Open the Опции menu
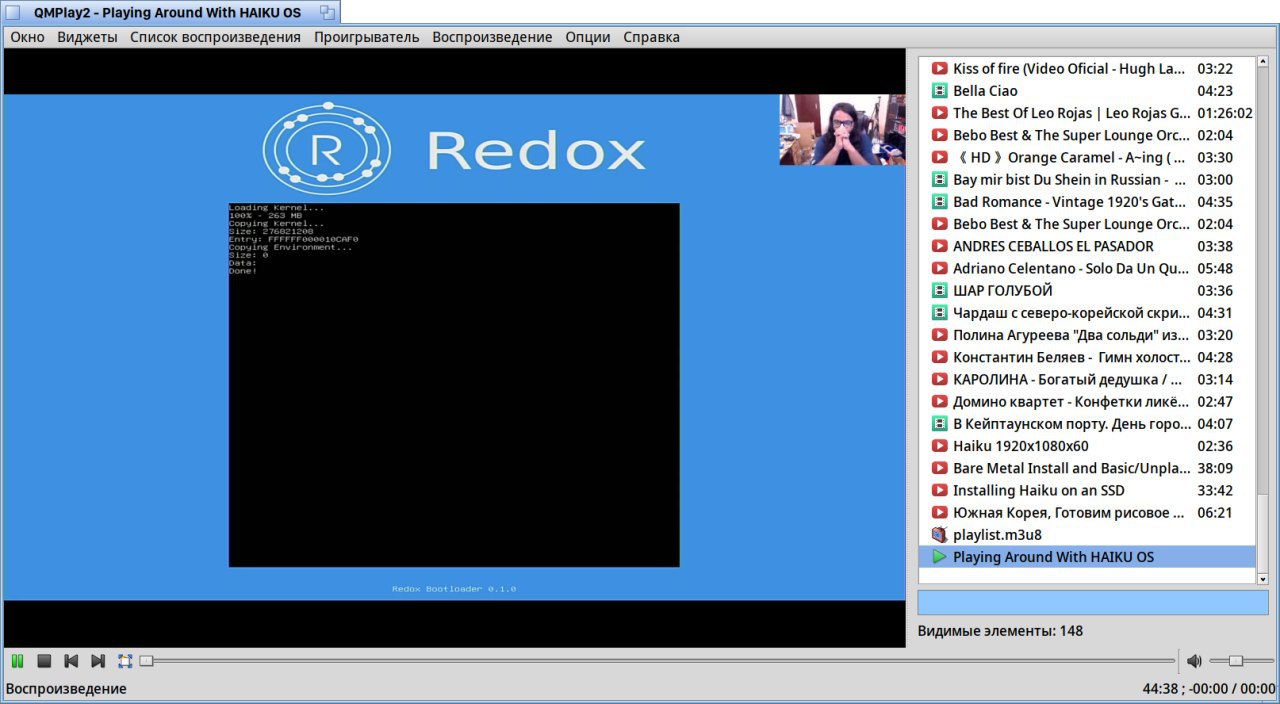 coord(588,37)
